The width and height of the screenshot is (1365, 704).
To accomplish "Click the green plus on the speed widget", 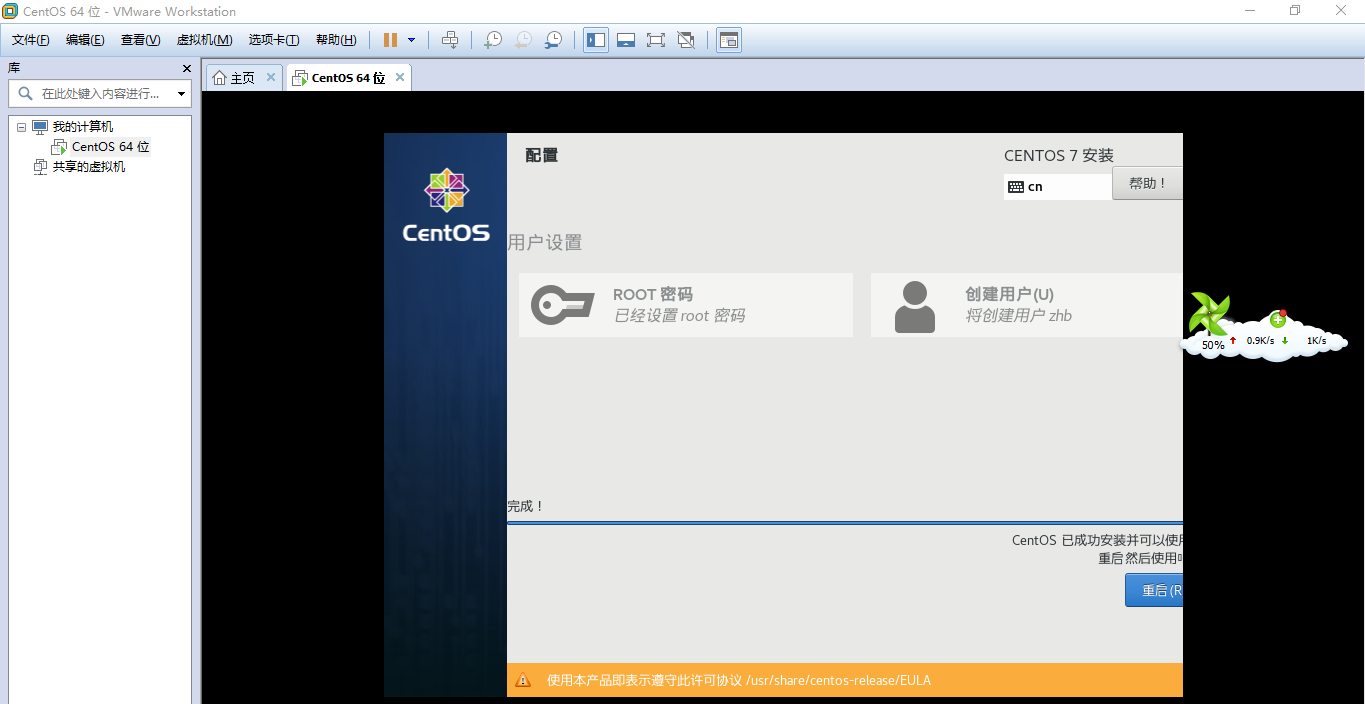I will [x=1277, y=320].
